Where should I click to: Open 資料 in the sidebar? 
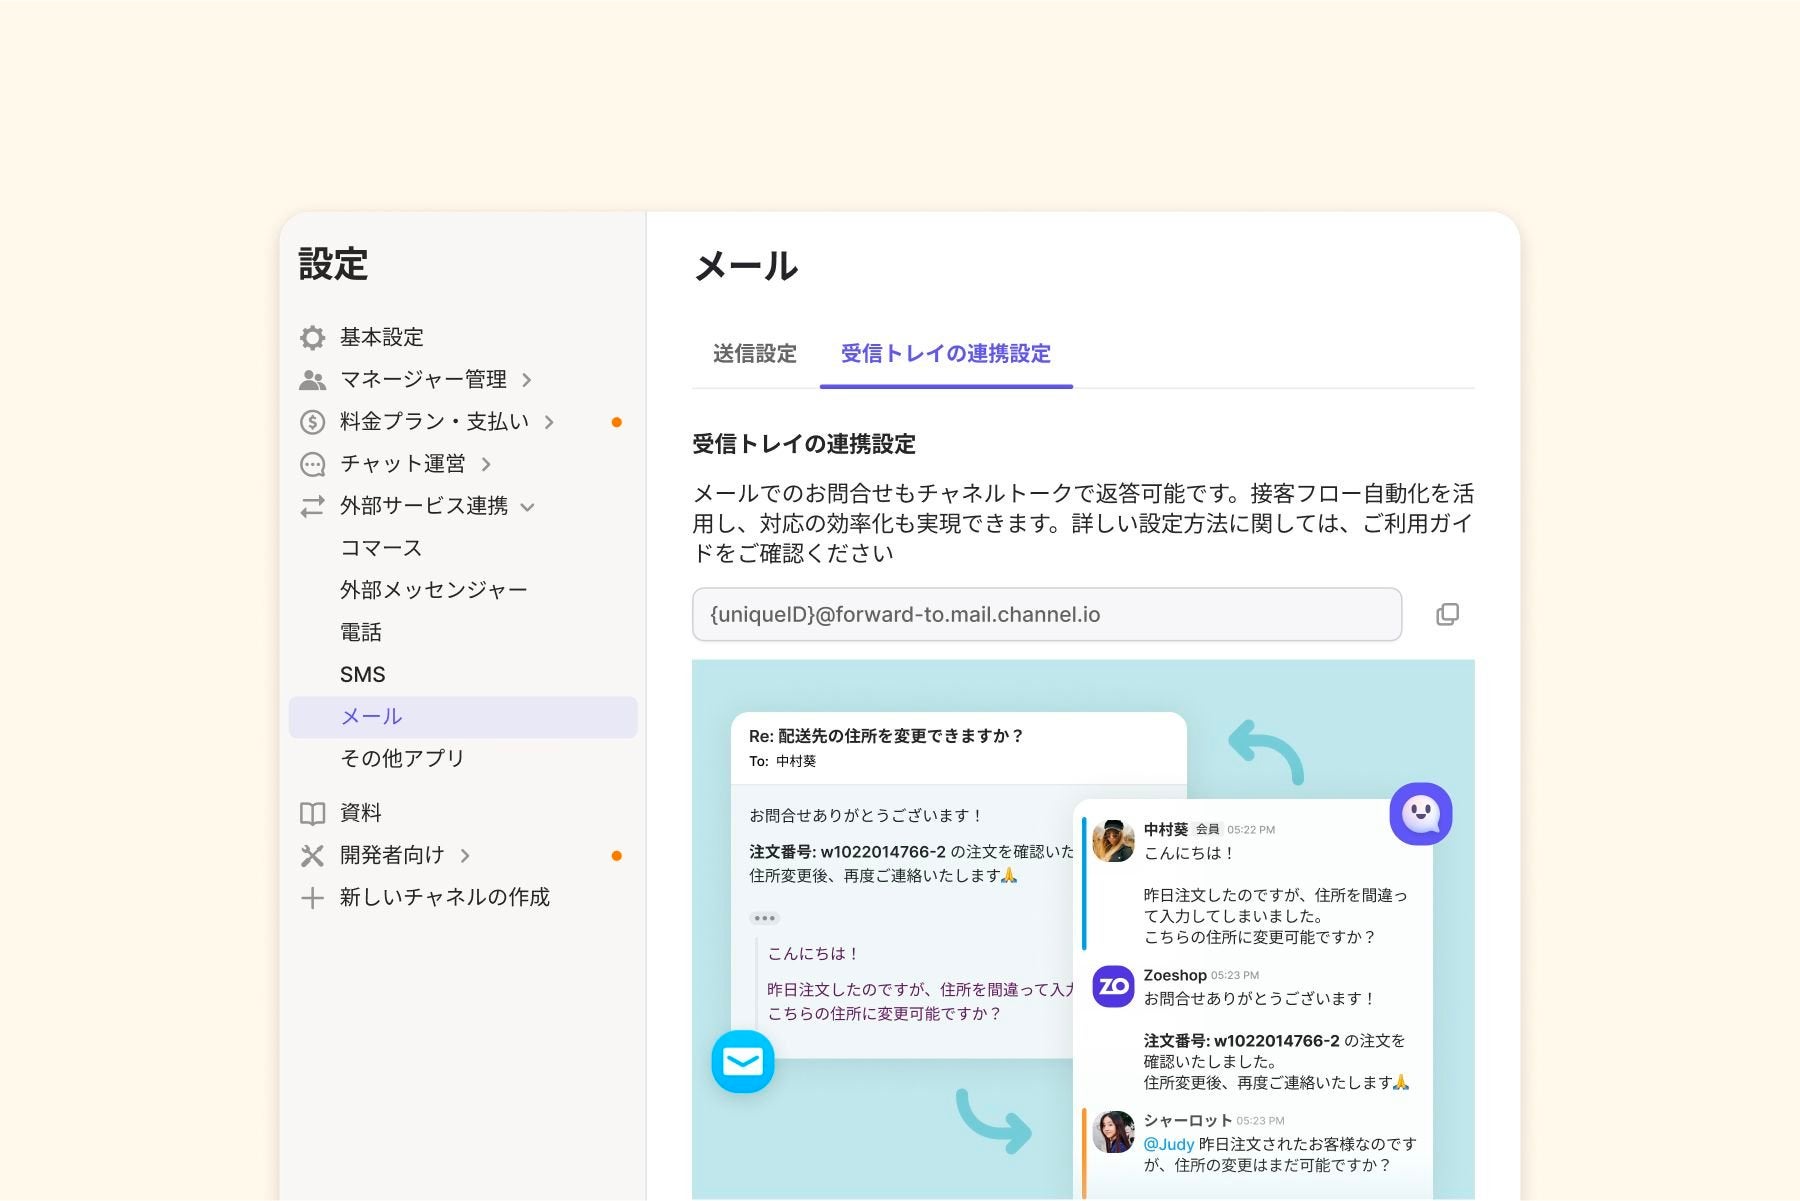(361, 813)
